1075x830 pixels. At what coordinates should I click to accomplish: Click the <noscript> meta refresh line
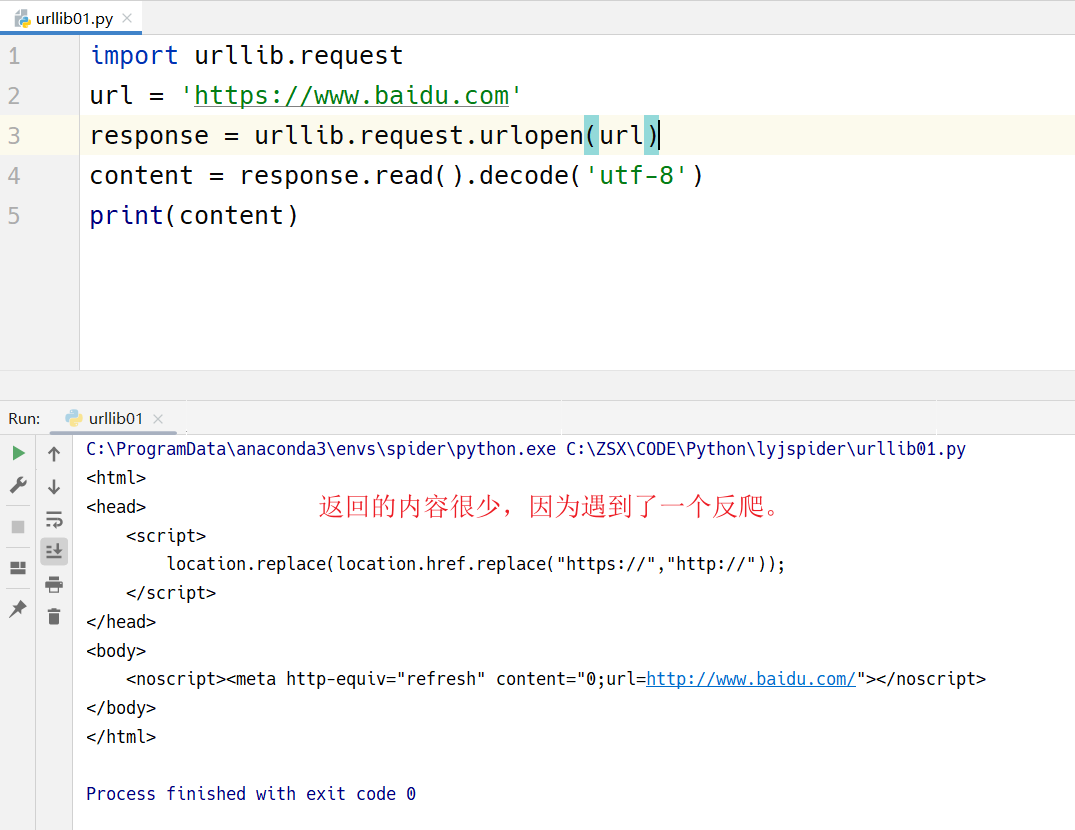click(x=556, y=679)
